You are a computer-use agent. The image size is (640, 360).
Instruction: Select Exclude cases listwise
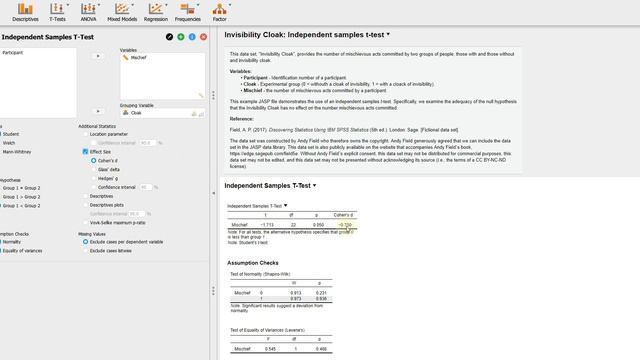tap(85, 251)
